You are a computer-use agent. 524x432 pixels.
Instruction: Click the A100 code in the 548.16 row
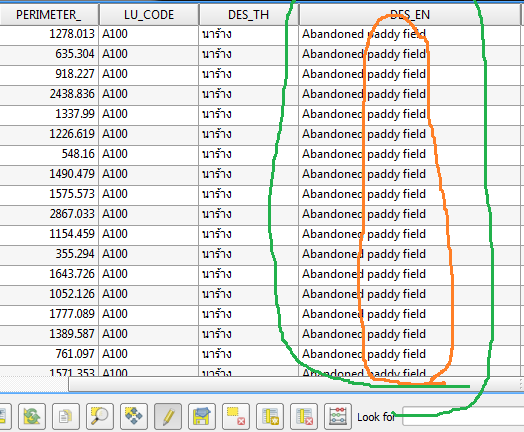(115, 154)
